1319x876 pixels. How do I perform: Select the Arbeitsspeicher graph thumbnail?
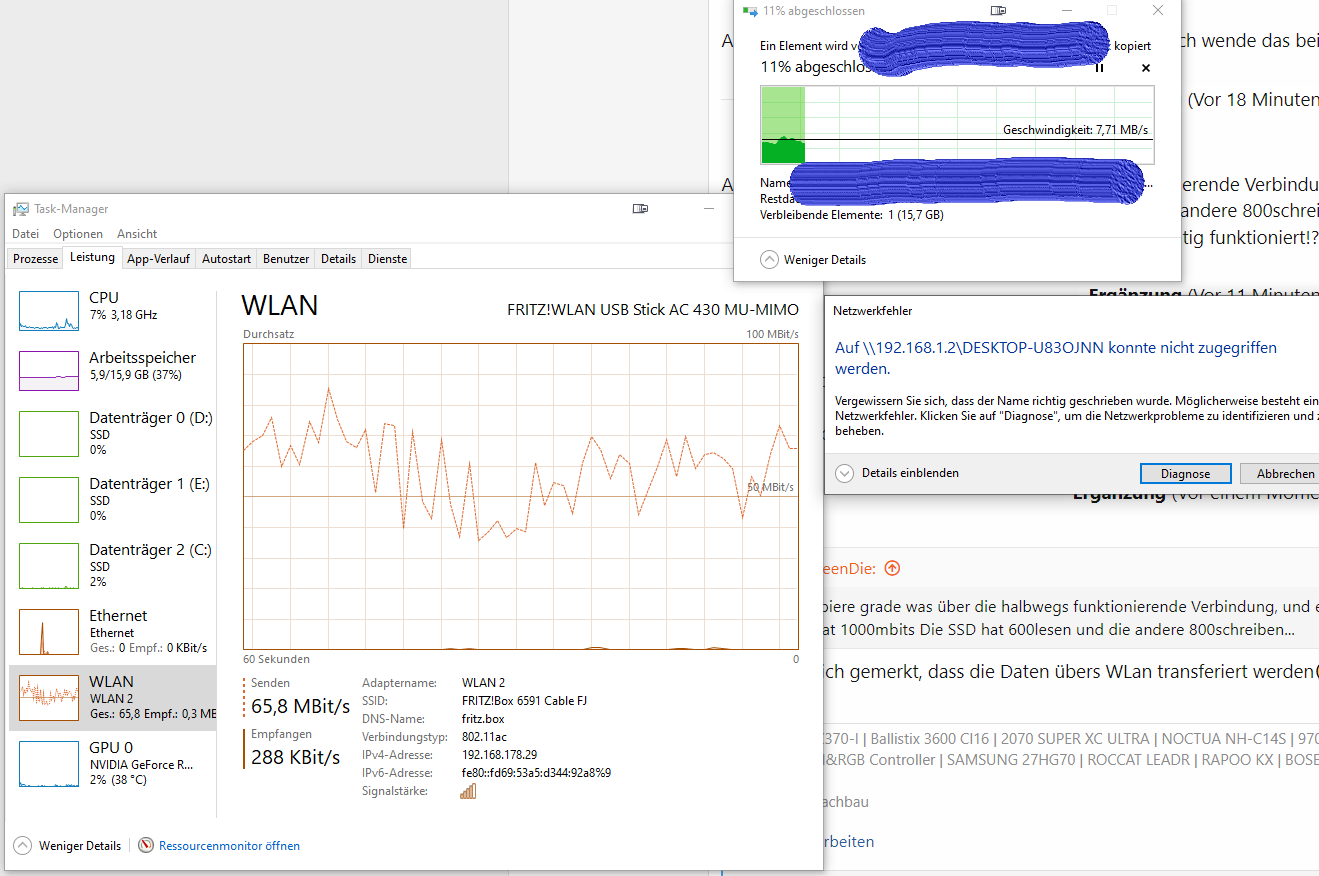49,371
